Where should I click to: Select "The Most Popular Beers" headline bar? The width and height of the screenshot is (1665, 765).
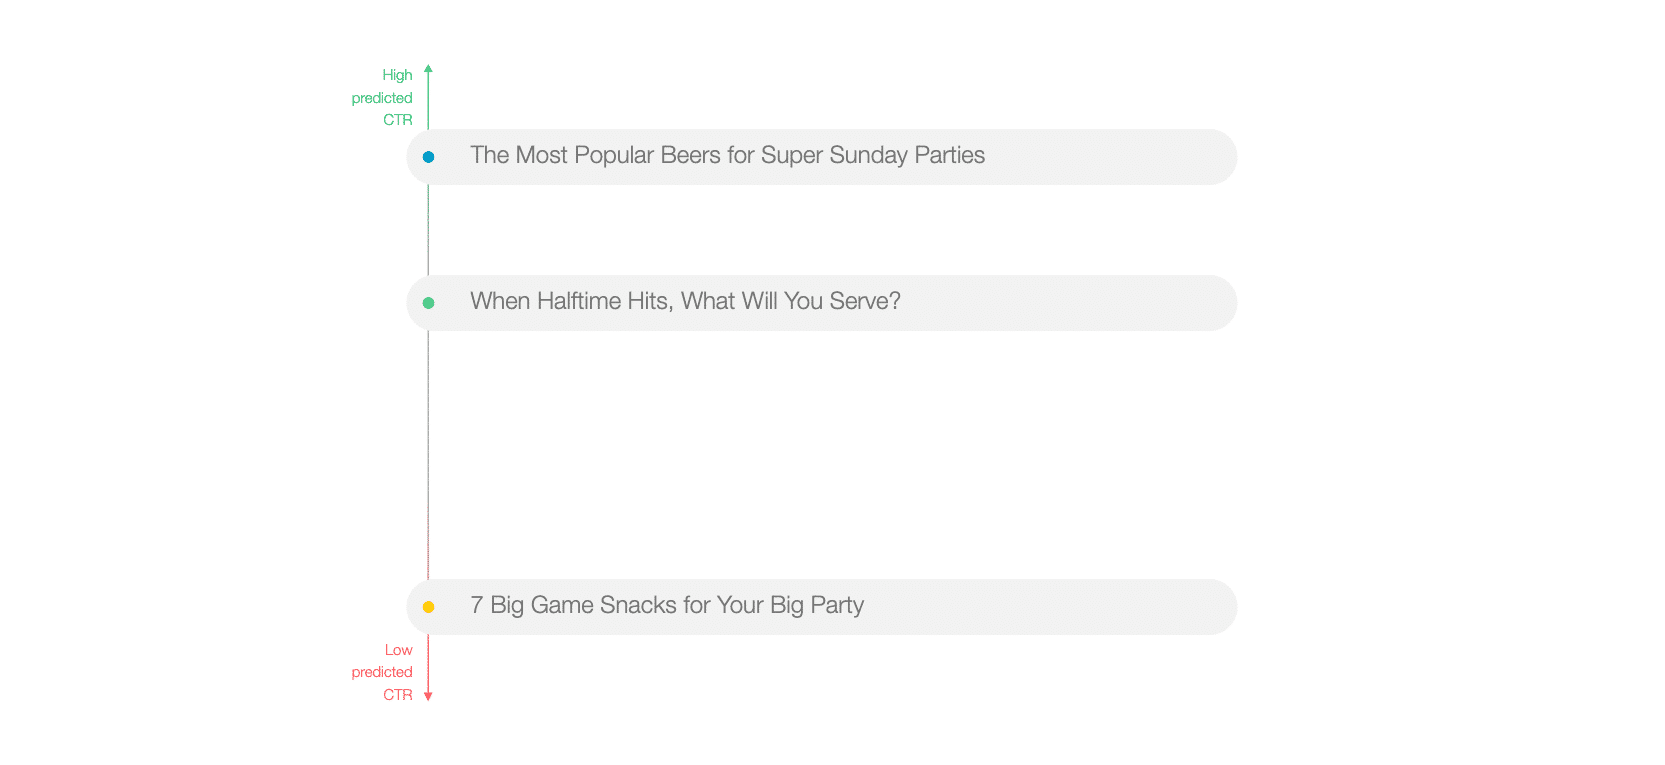[x=822, y=157]
